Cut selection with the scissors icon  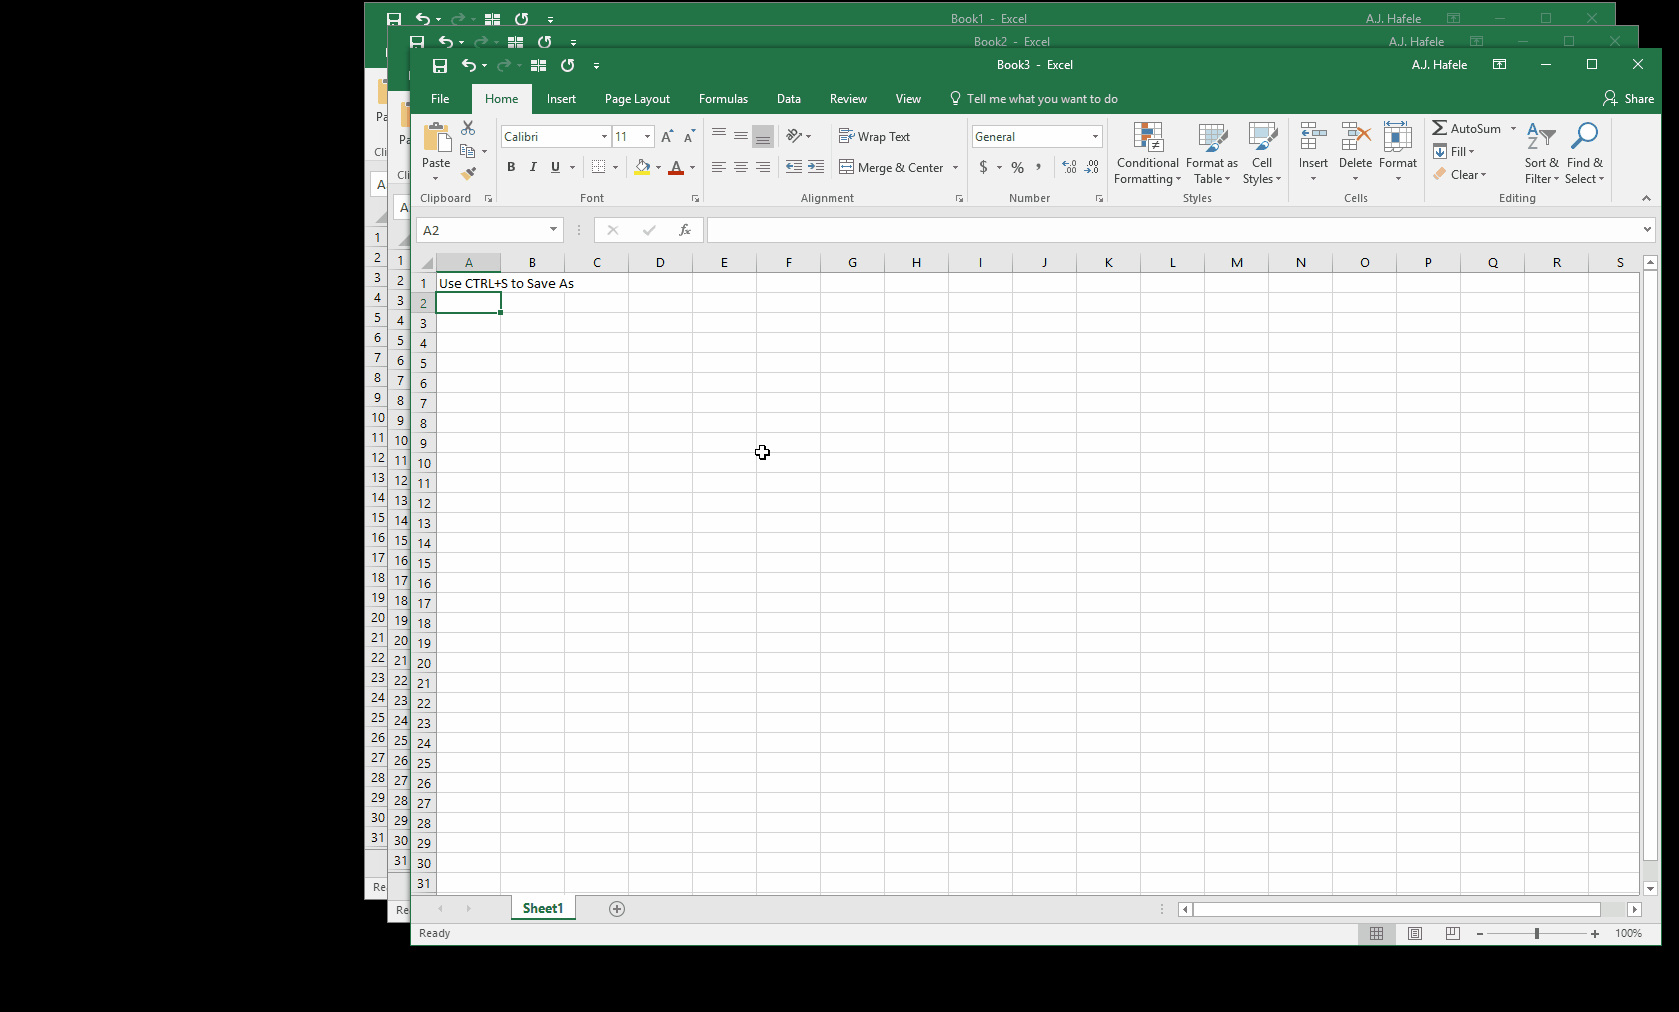[468, 128]
